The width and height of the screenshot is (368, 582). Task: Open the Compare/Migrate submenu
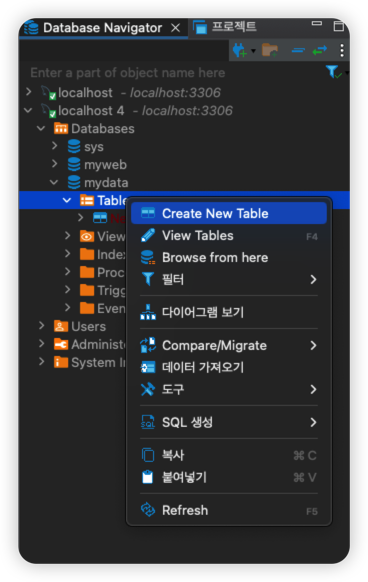(229, 346)
